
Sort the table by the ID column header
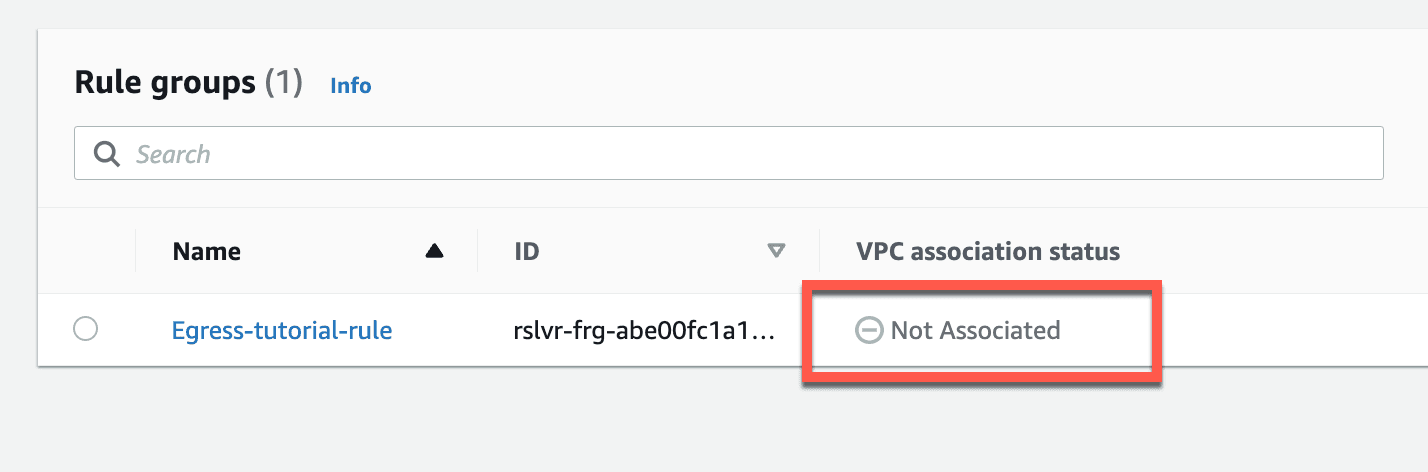(x=527, y=251)
